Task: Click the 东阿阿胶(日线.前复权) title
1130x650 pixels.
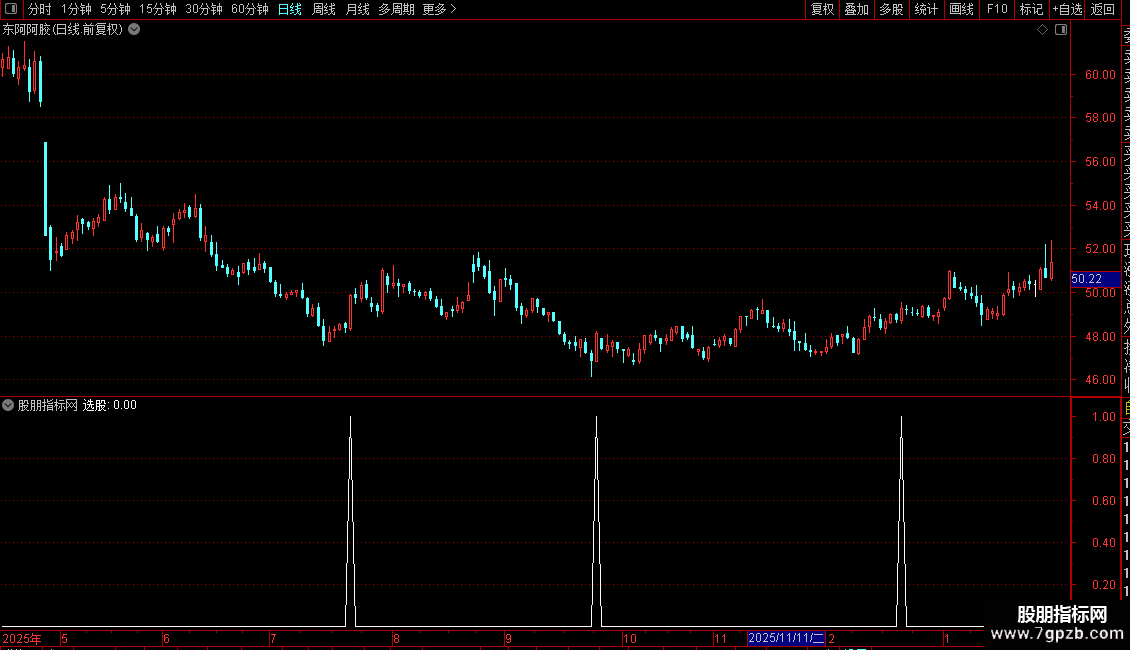Action: (63, 30)
